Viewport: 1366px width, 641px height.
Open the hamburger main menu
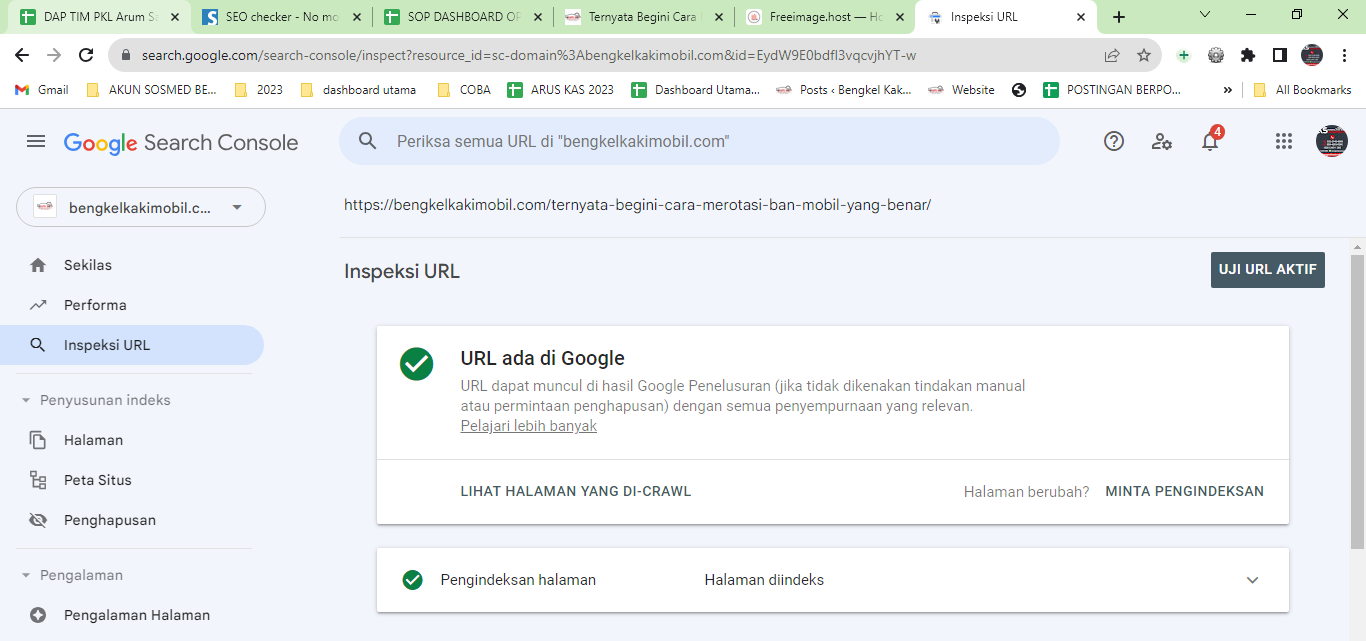click(x=36, y=142)
